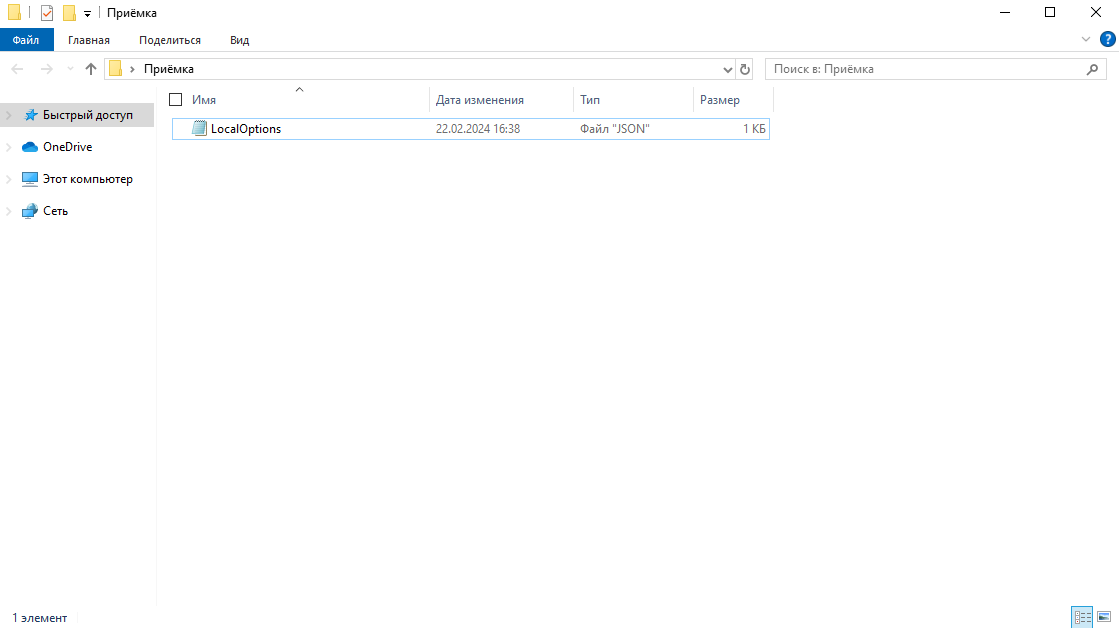Sort files by Дата изменения column

(x=480, y=100)
